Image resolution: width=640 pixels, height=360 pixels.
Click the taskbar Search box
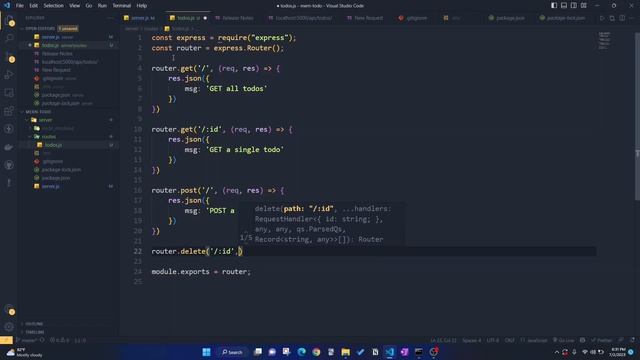click(x=232, y=352)
